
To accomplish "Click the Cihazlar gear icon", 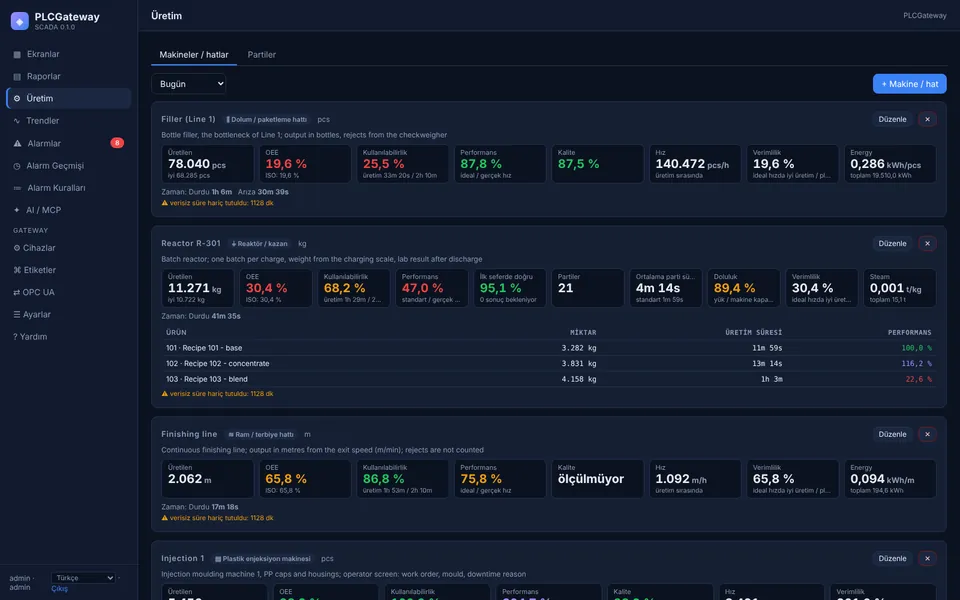I will coord(17,248).
